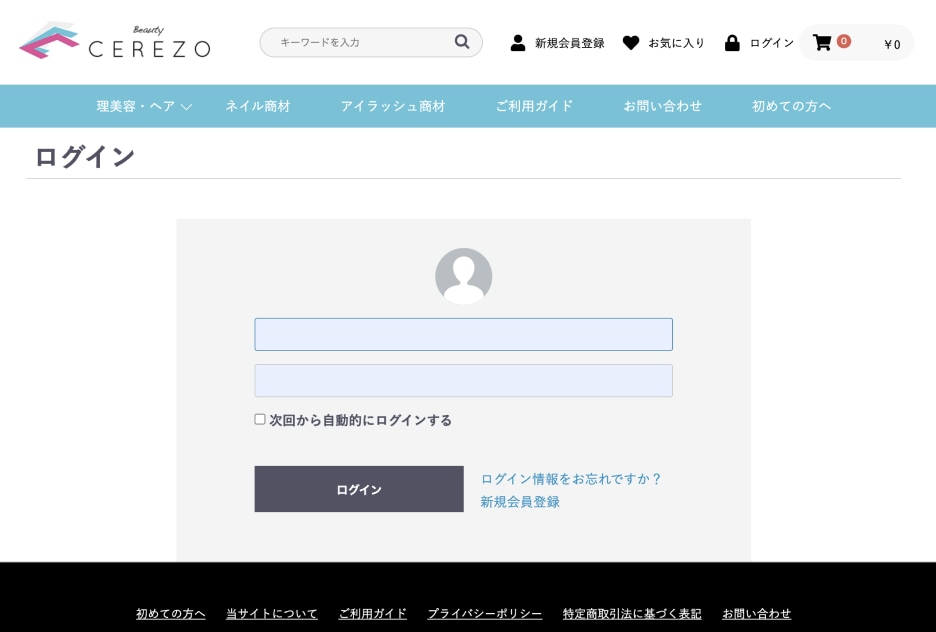Viewport: 936px width, 632px height.
Task: Expand the 理美容・ヘア dropdown chevron
Action: coord(187,107)
